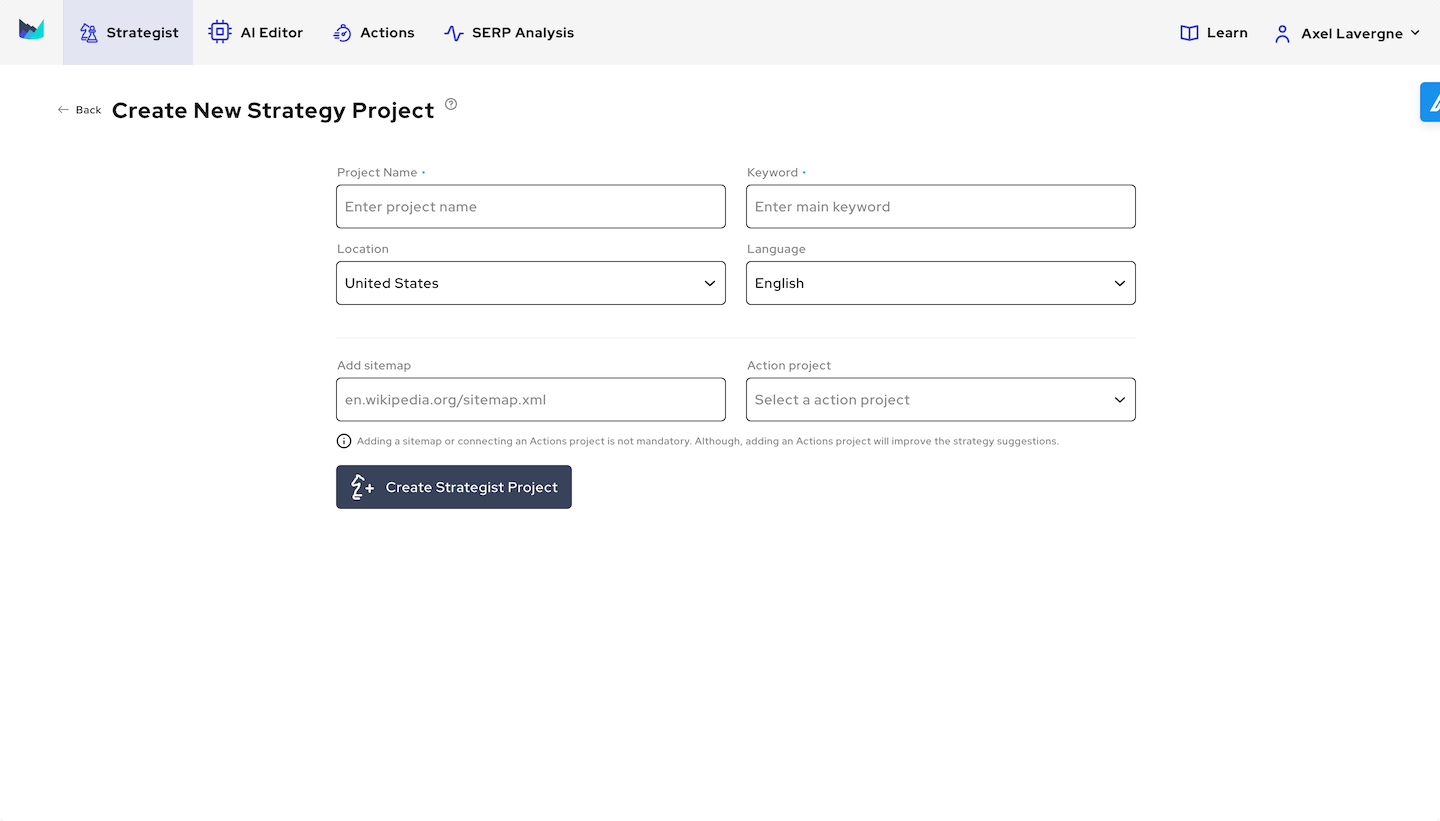Image resolution: width=1440 pixels, height=821 pixels.
Task: Click the SERP Analysis pulse icon
Action: tap(453, 33)
